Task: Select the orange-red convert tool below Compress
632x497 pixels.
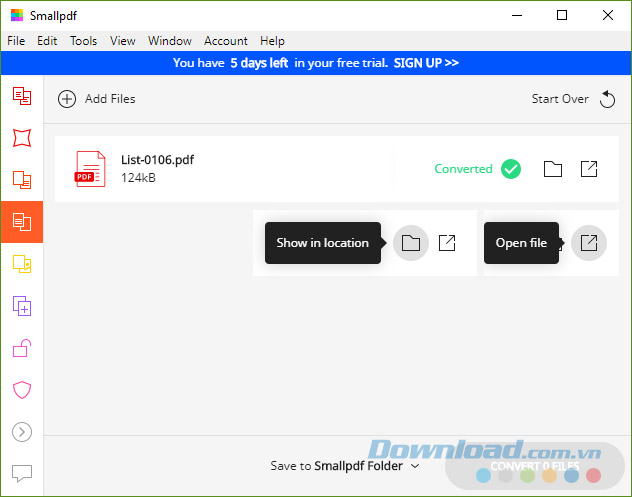Action: 22,180
